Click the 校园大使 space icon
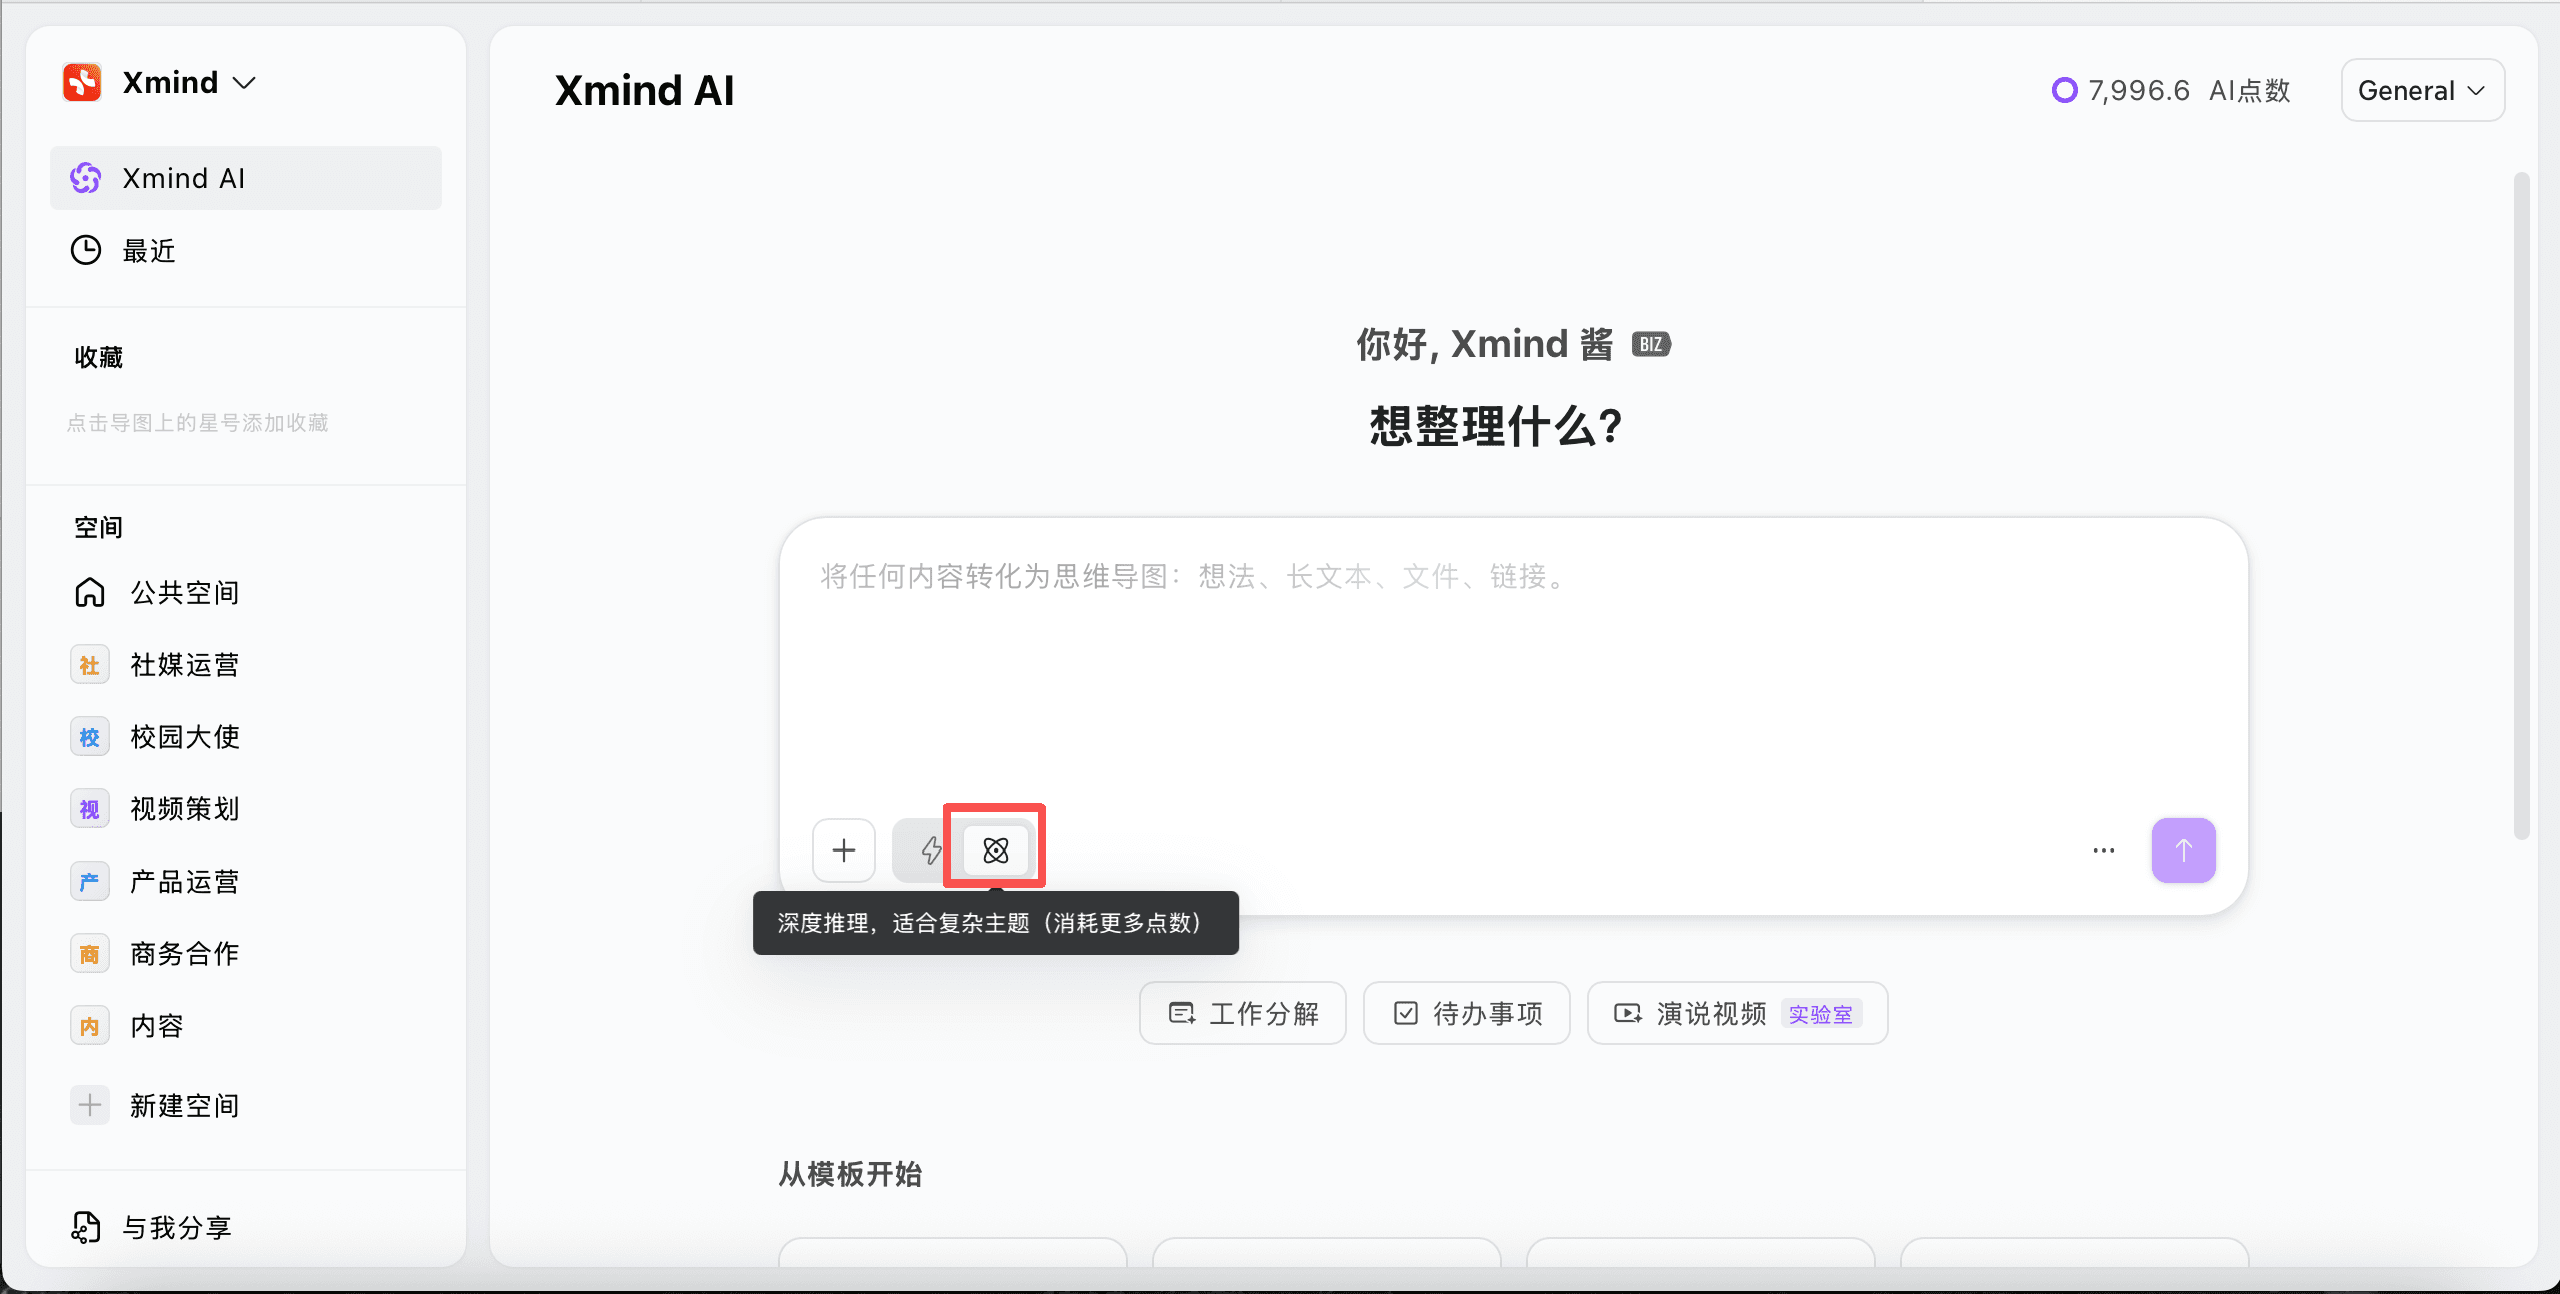Viewport: 2560px width, 1294px height. click(x=90, y=737)
